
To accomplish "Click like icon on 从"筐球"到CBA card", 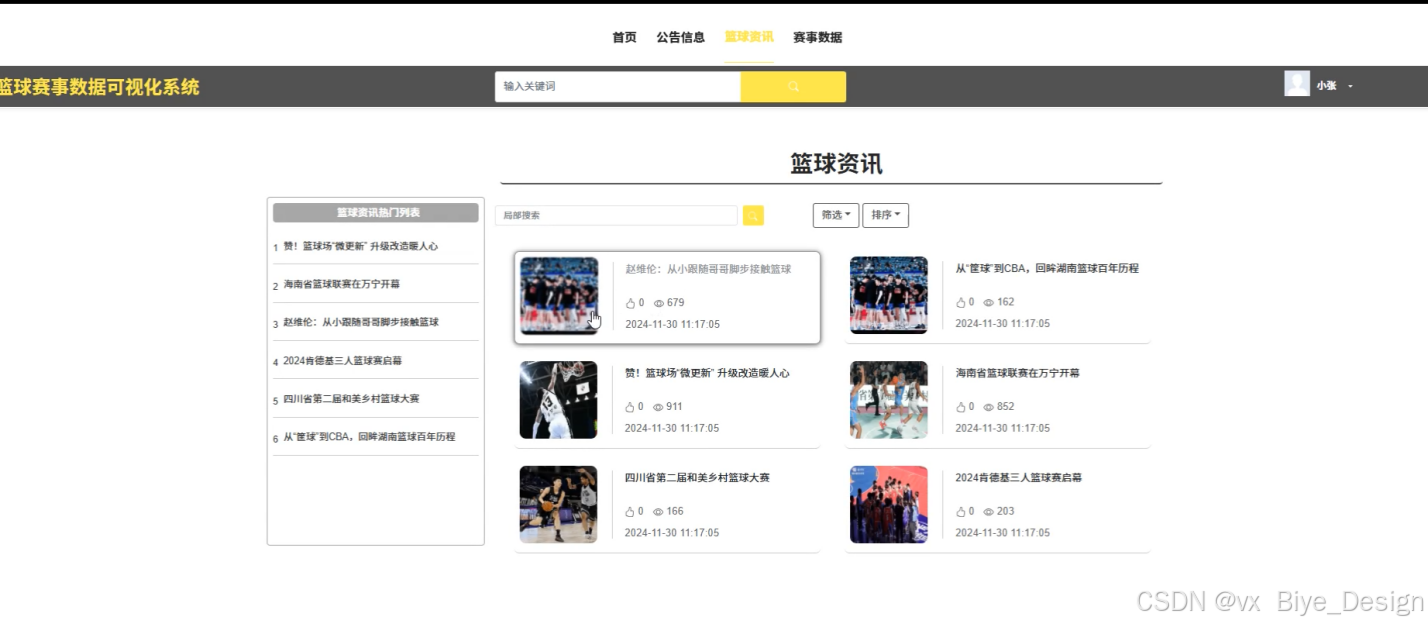I will point(961,302).
